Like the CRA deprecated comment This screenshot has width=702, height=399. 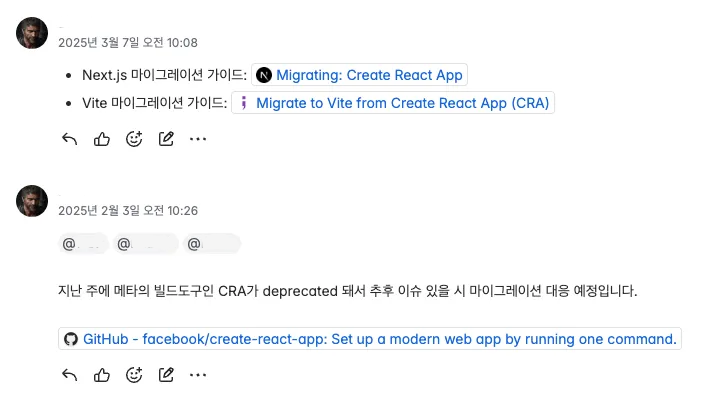(x=102, y=375)
